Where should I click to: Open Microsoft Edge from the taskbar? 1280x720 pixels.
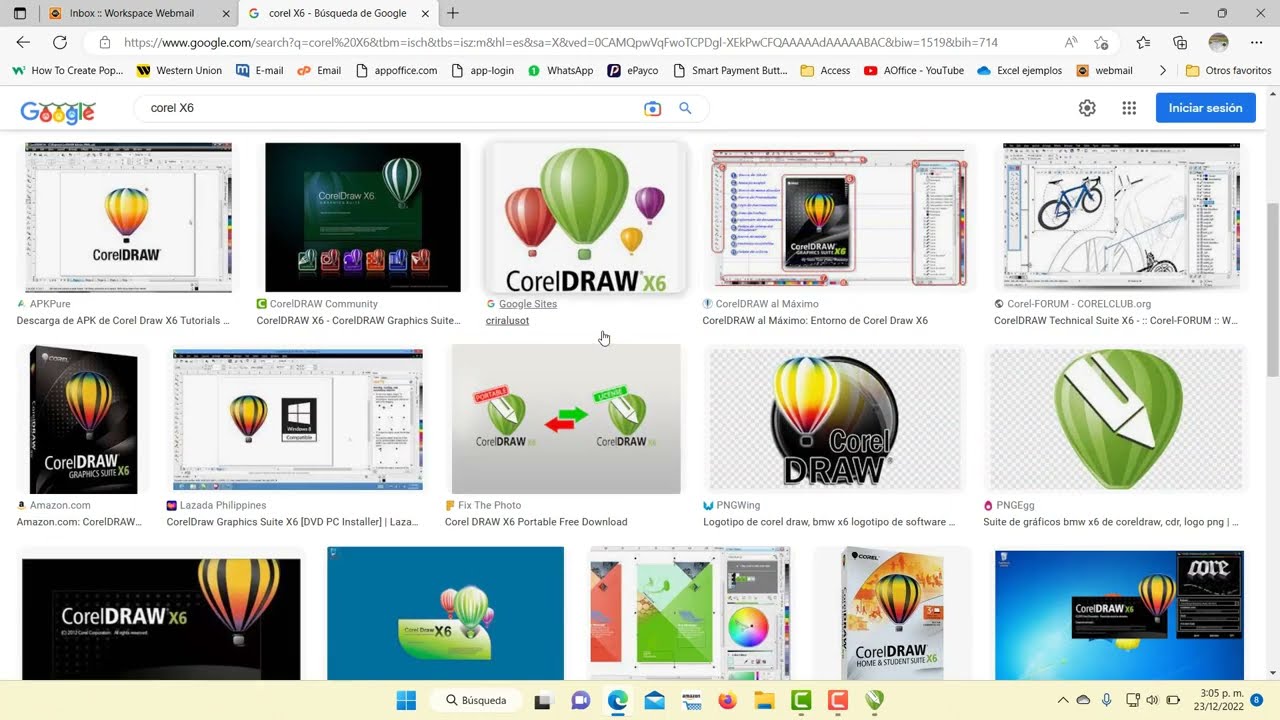pos(617,700)
